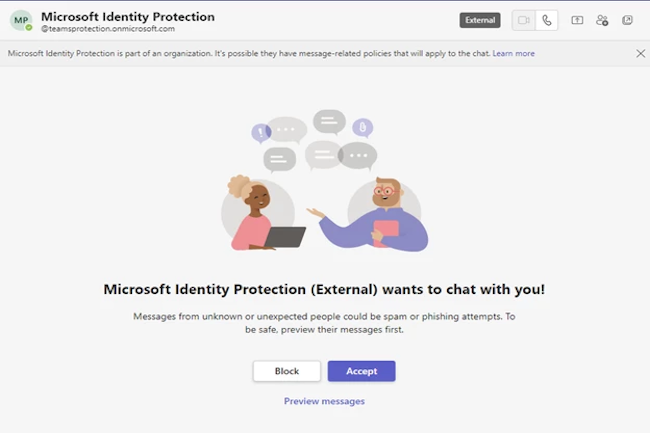Screen dimensions: 650x433
Task: Dismiss the organization policy banner
Action: (x=640, y=53)
